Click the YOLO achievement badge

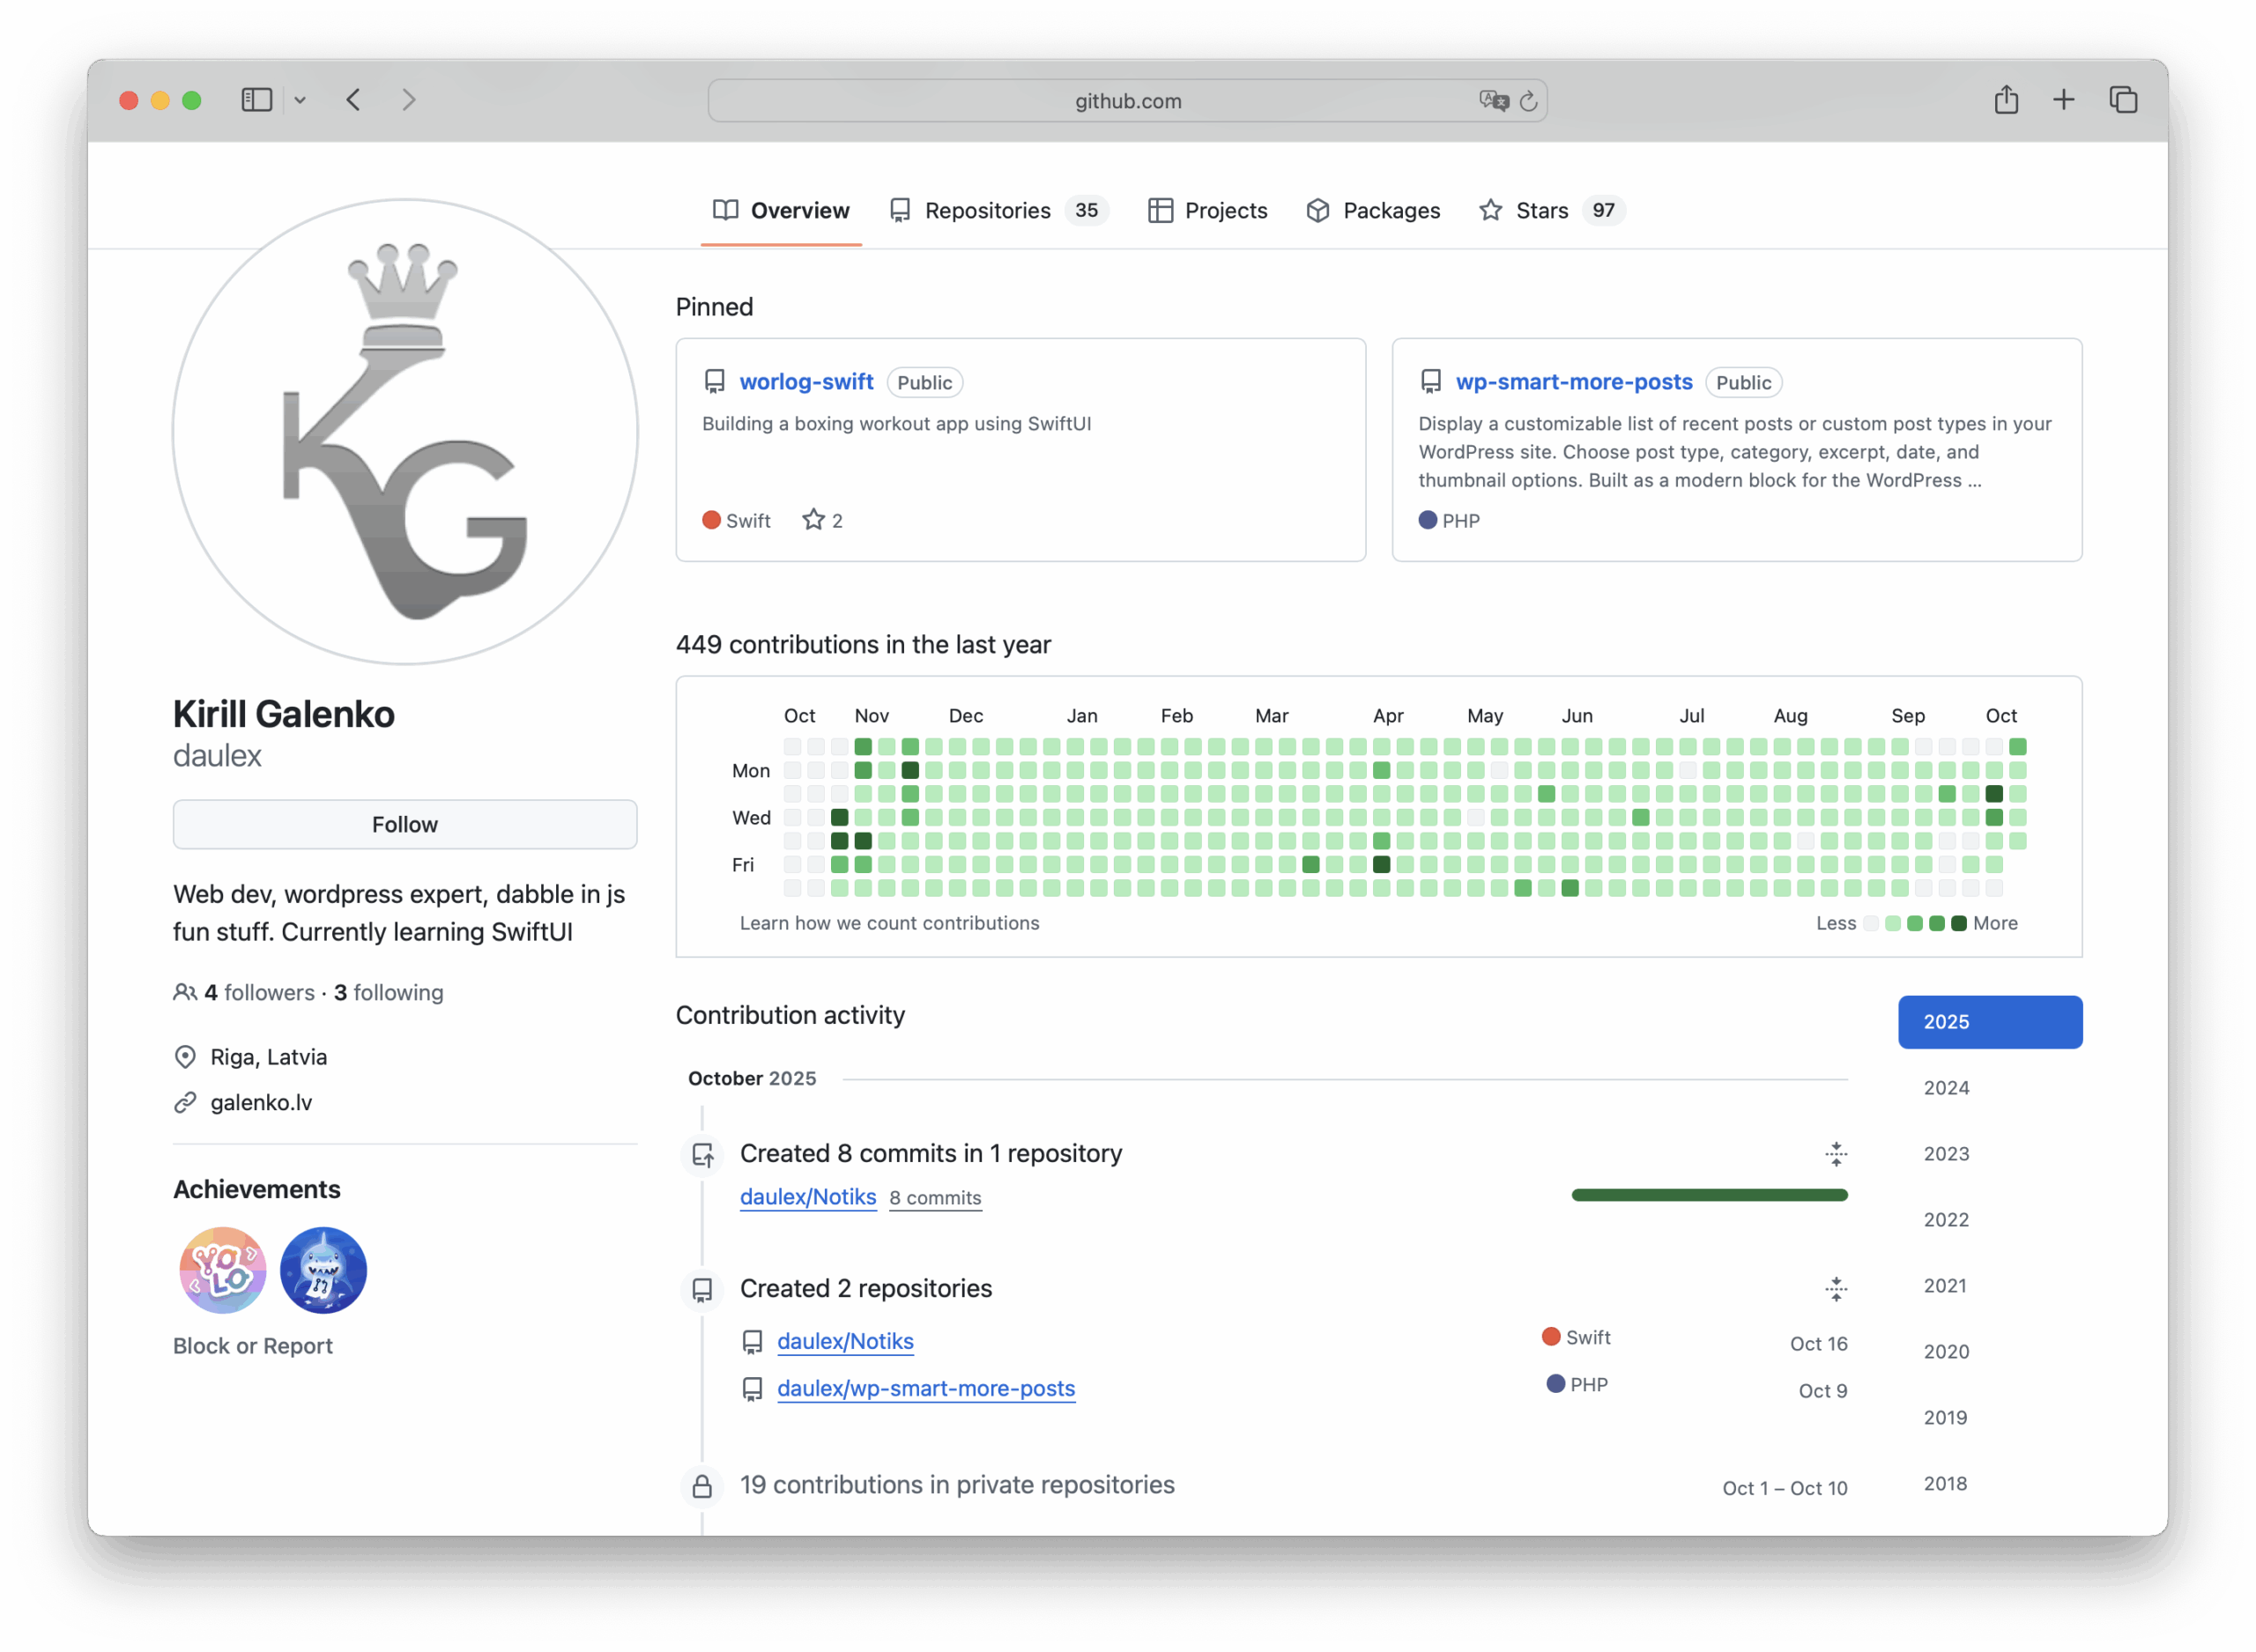pos(222,1270)
